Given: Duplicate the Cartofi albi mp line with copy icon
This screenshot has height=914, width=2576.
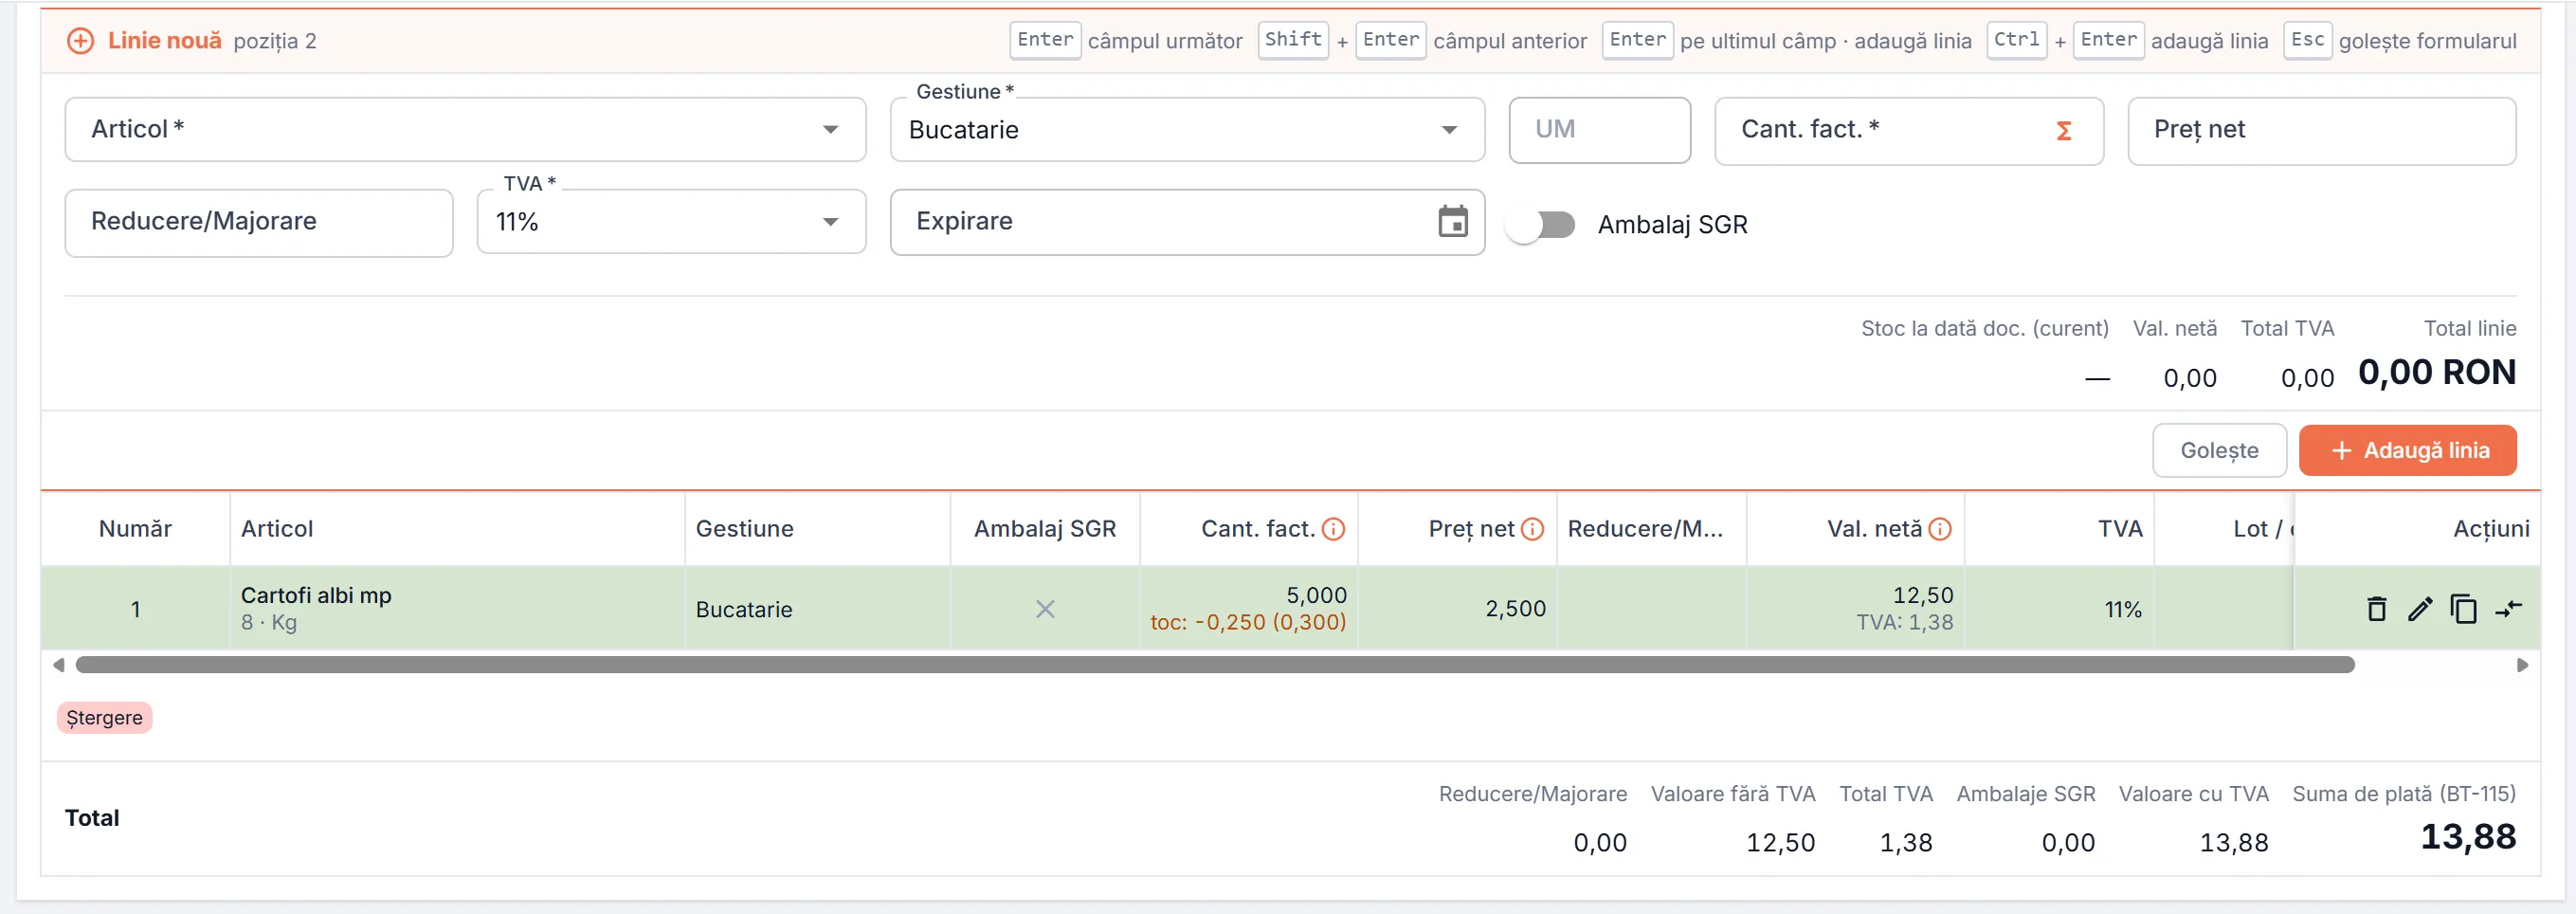Looking at the screenshot, I should tap(2464, 608).
